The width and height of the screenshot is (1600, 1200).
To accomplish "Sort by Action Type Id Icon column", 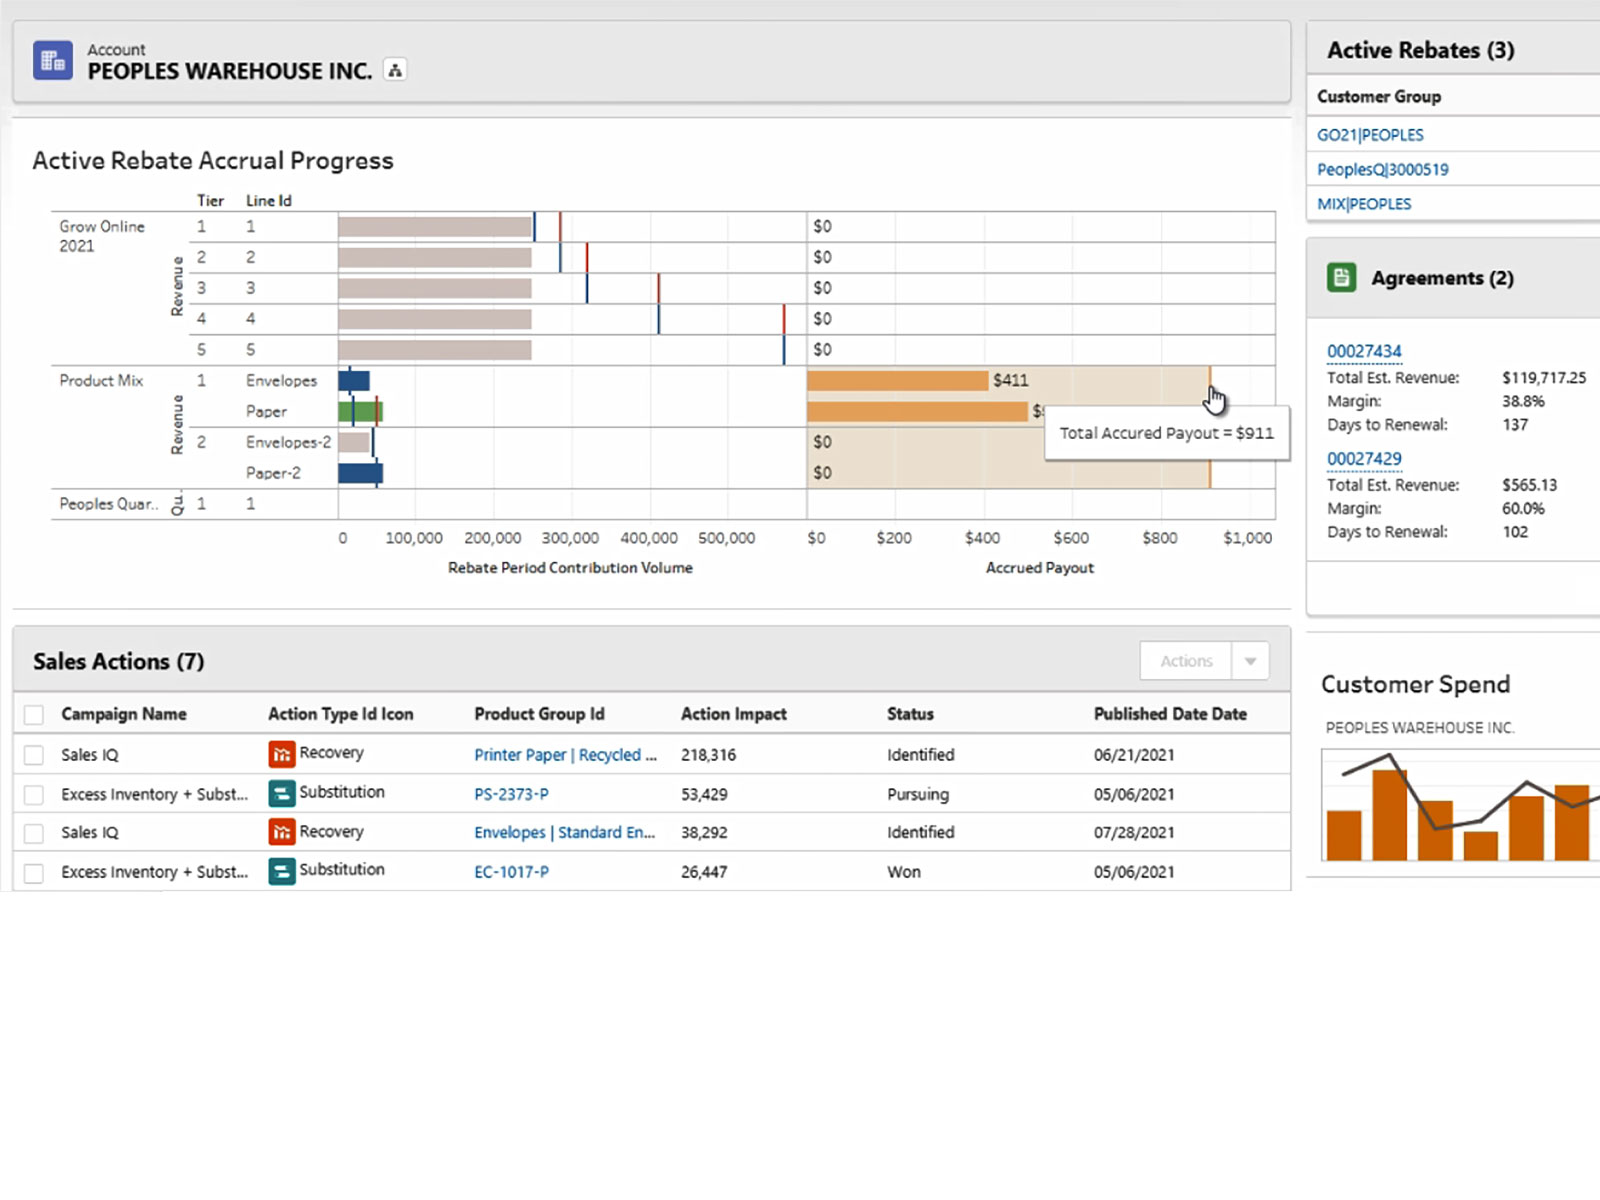I will (x=340, y=714).
